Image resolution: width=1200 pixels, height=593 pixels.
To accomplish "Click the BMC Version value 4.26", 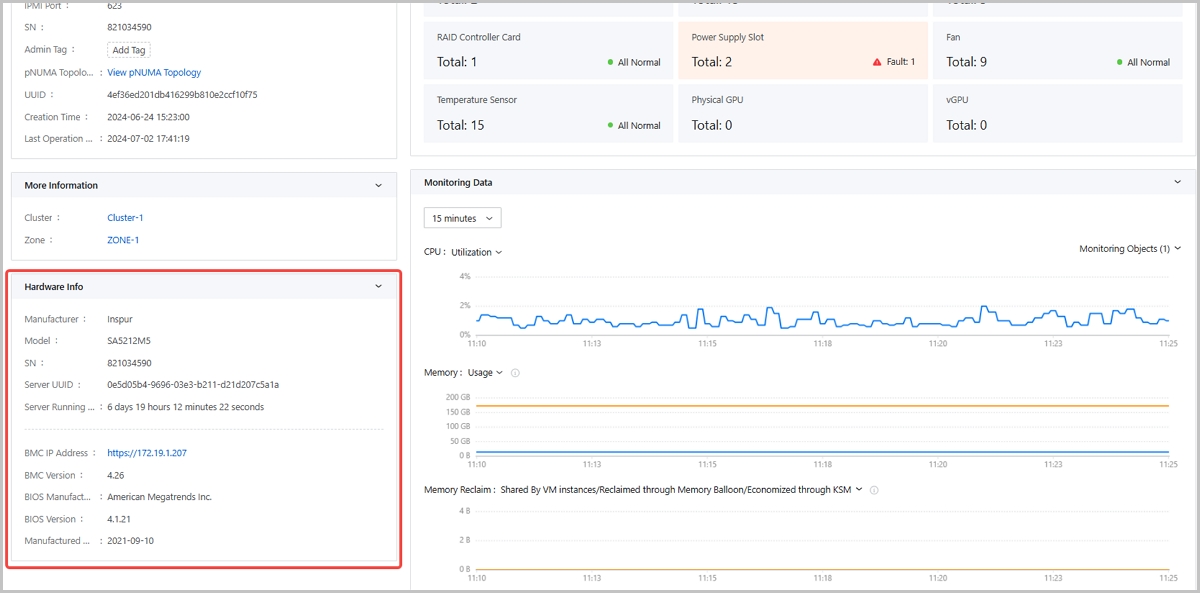I will click(116, 475).
